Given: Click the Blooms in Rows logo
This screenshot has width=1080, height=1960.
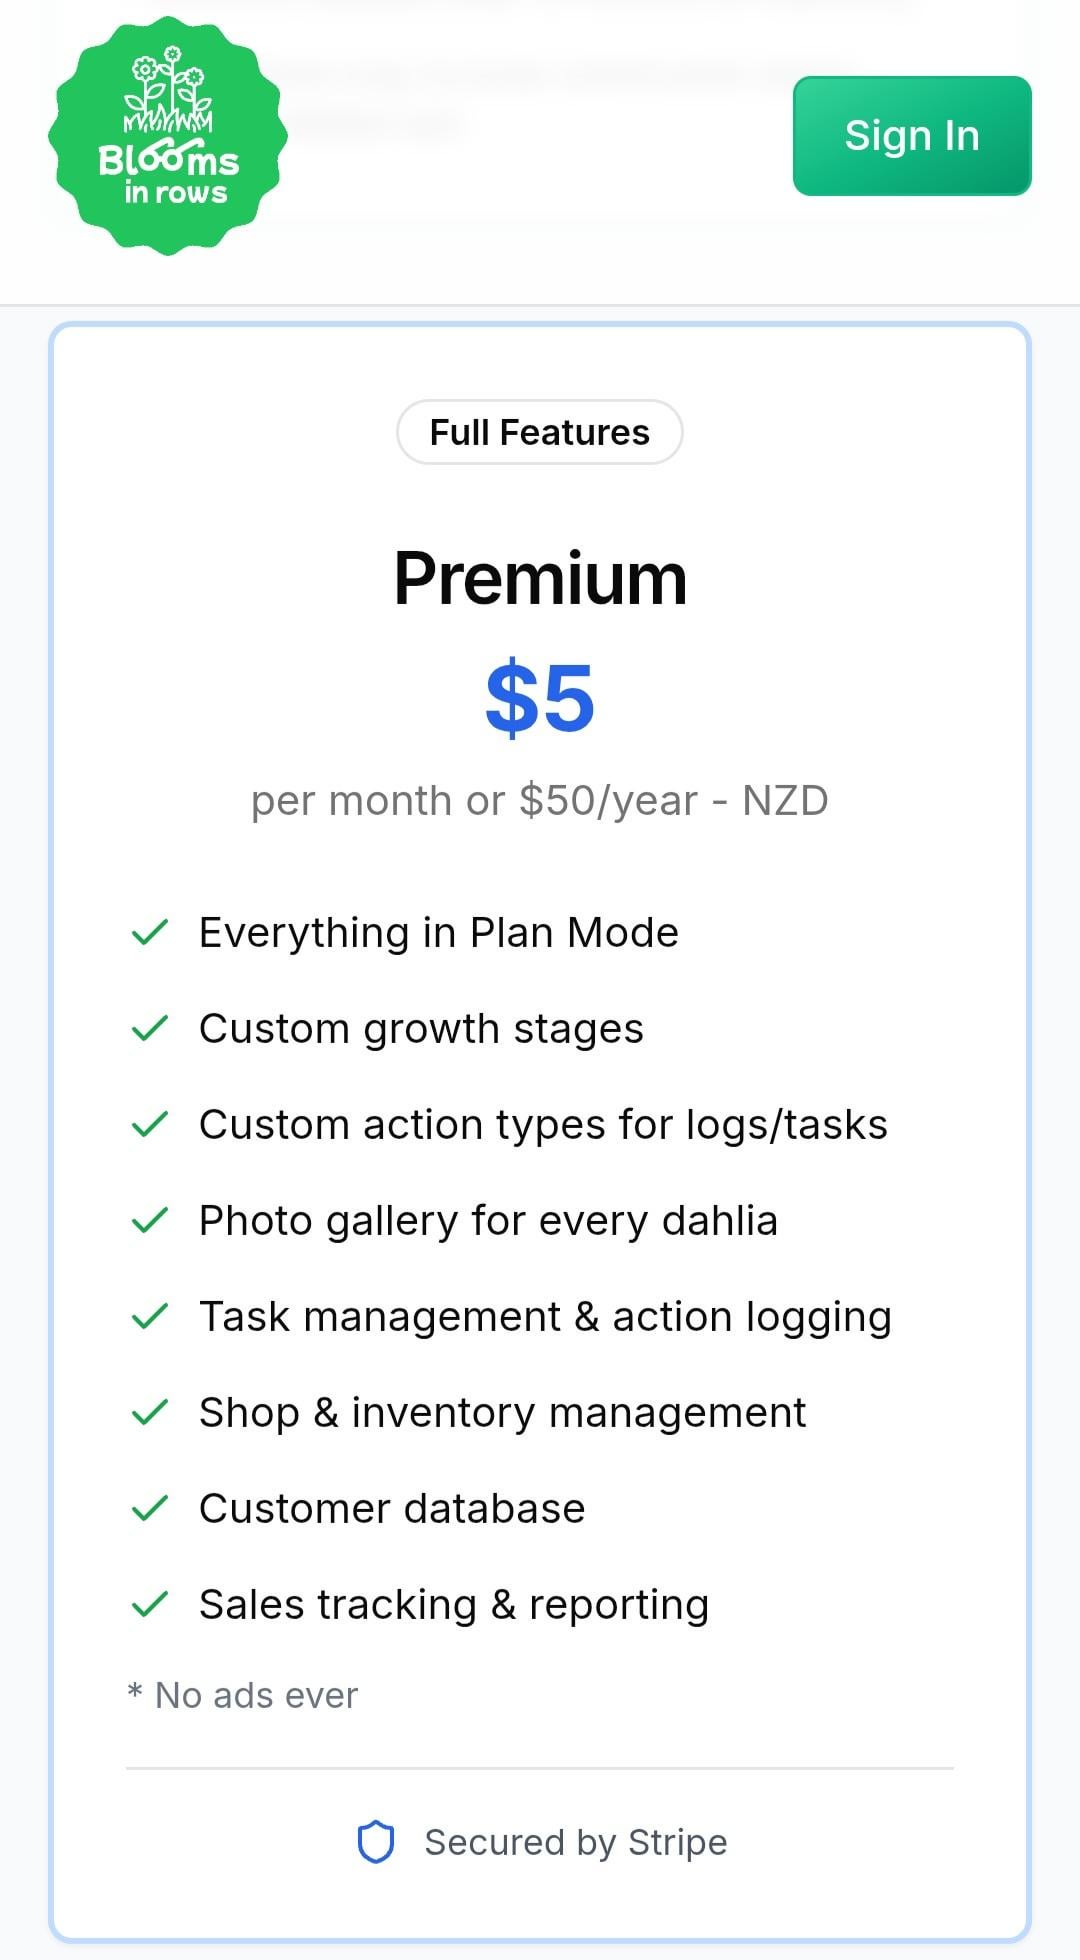Looking at the screenshot, I should 168,135.
